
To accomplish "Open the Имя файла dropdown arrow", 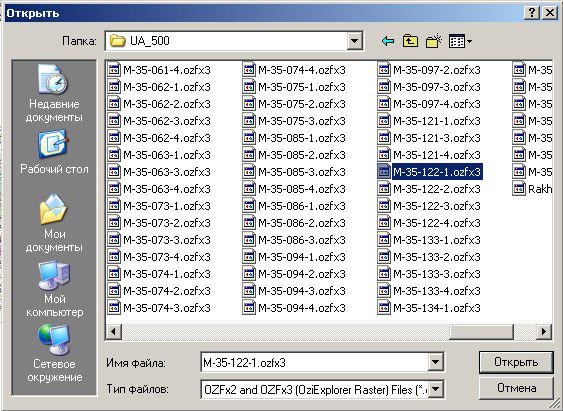I will pos(435,362).
